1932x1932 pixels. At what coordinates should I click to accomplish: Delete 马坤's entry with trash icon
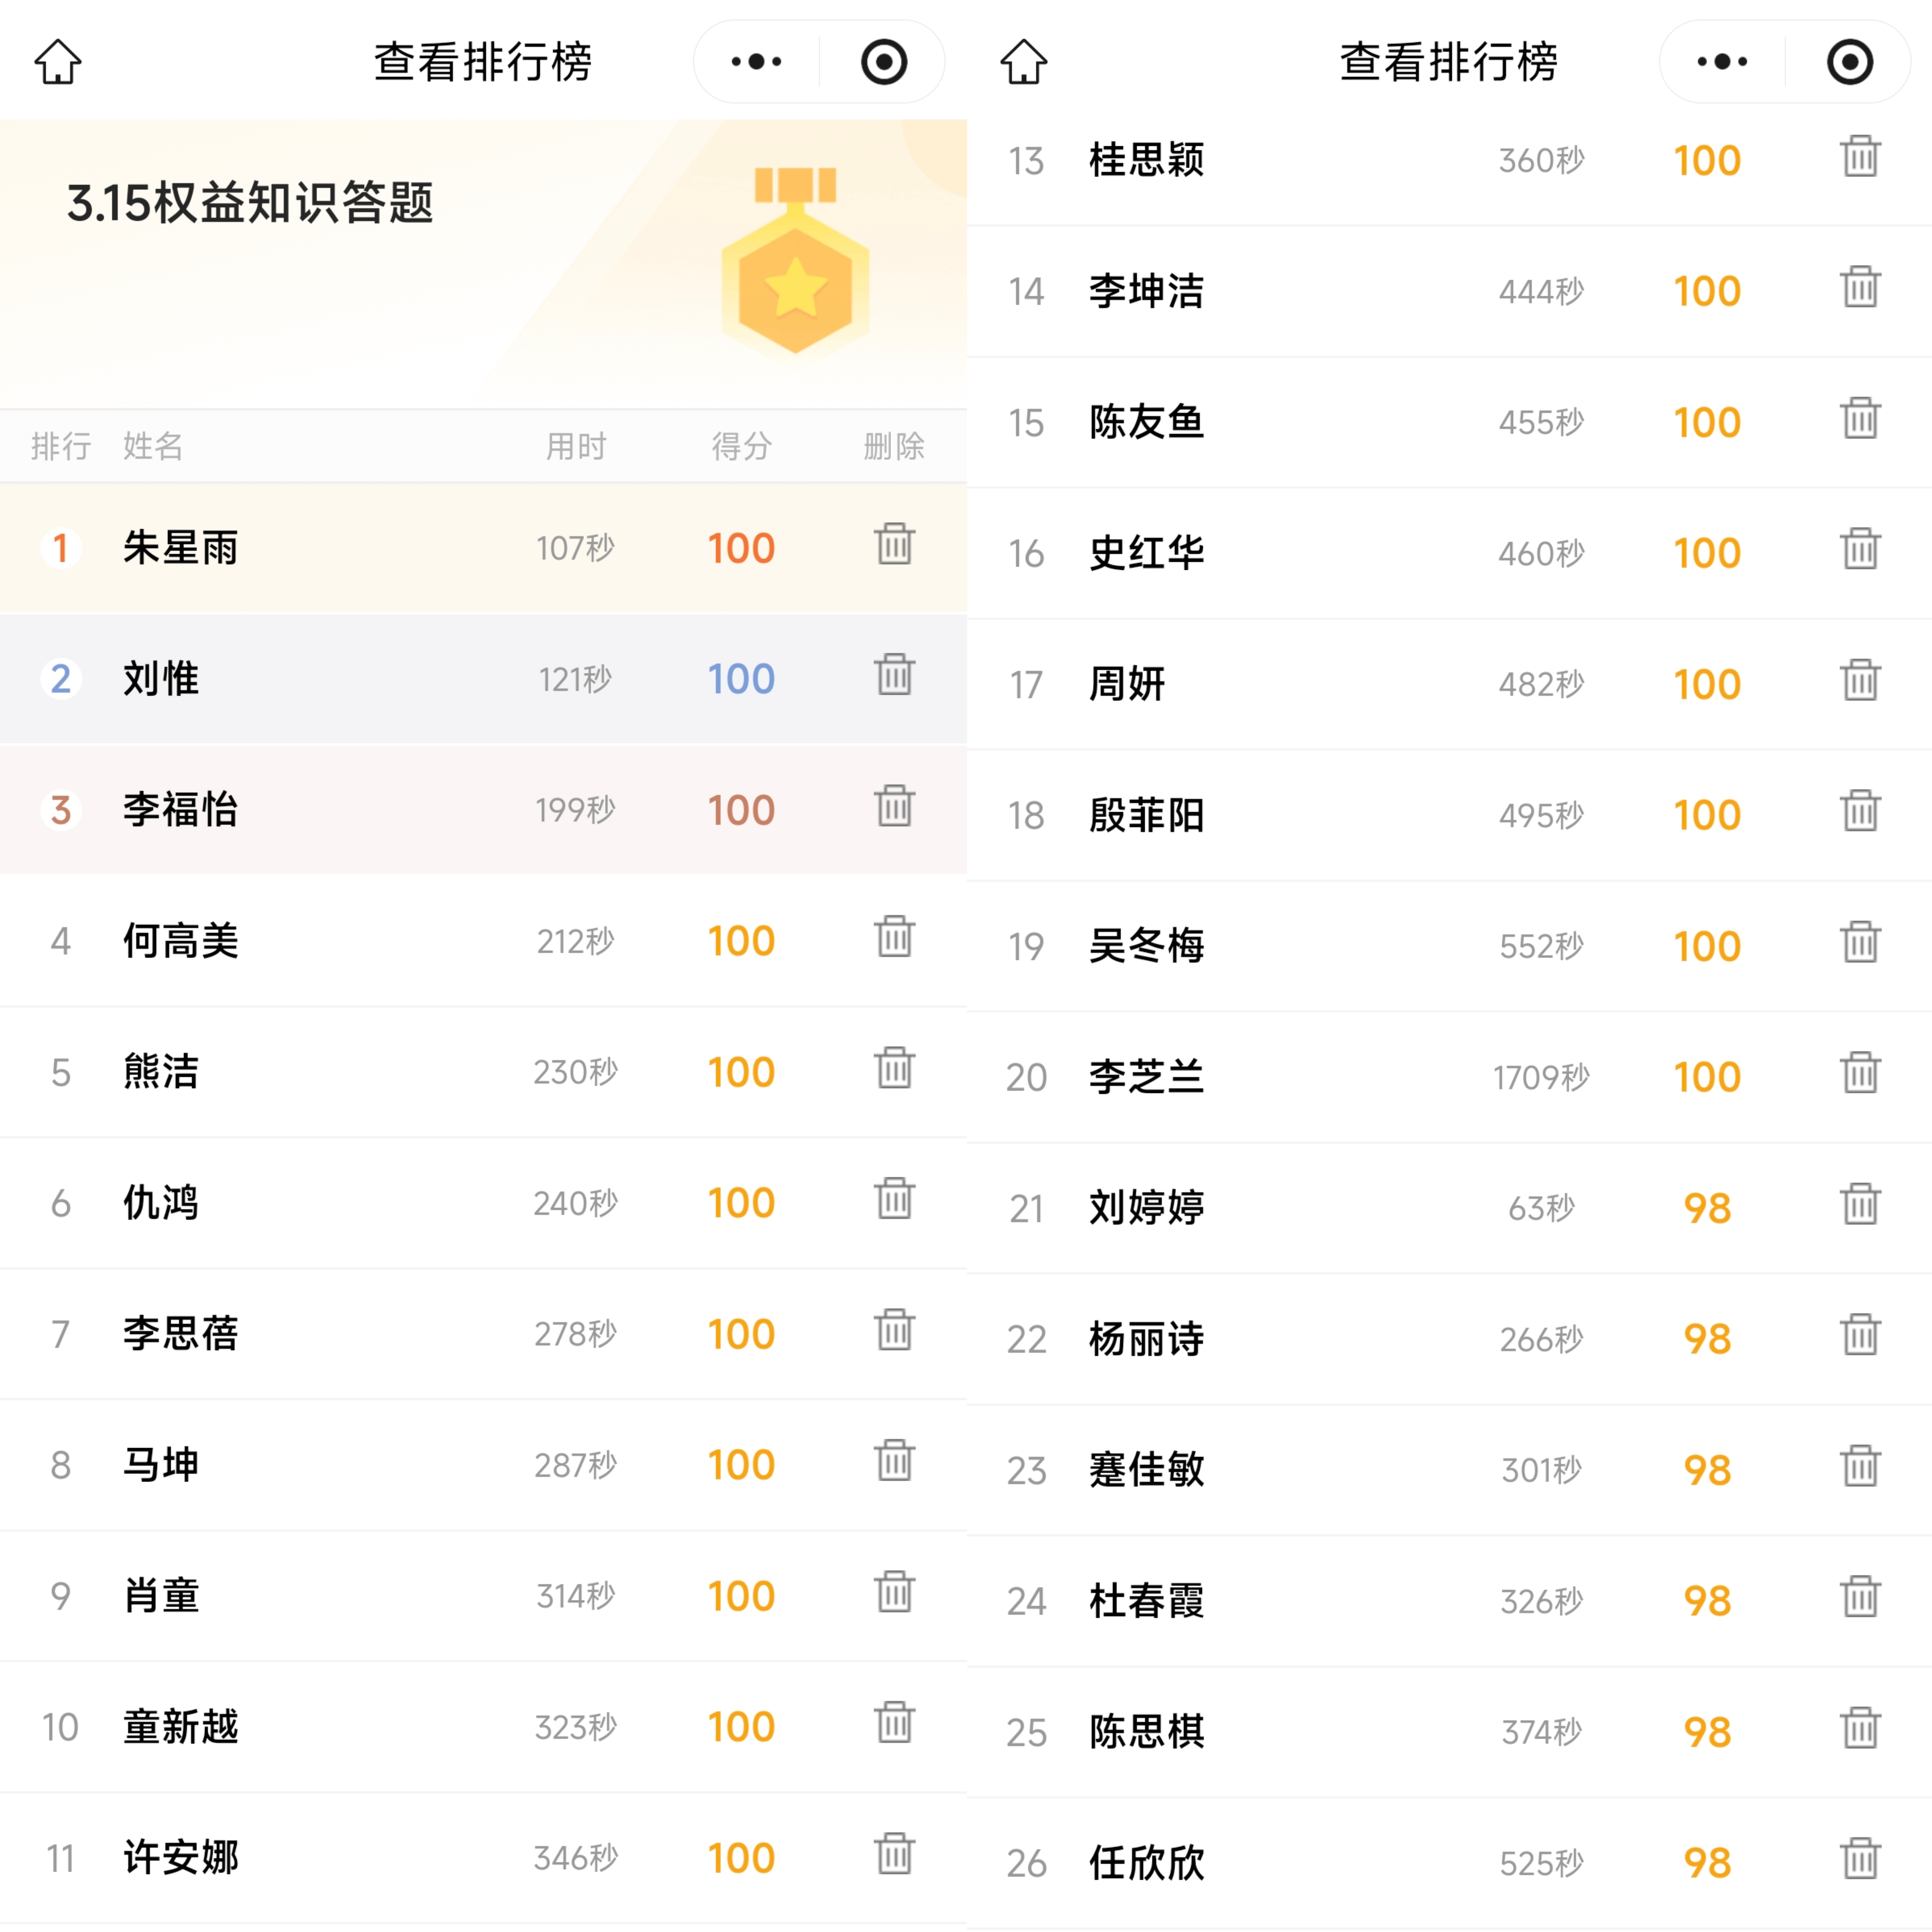coord(894,1462)
